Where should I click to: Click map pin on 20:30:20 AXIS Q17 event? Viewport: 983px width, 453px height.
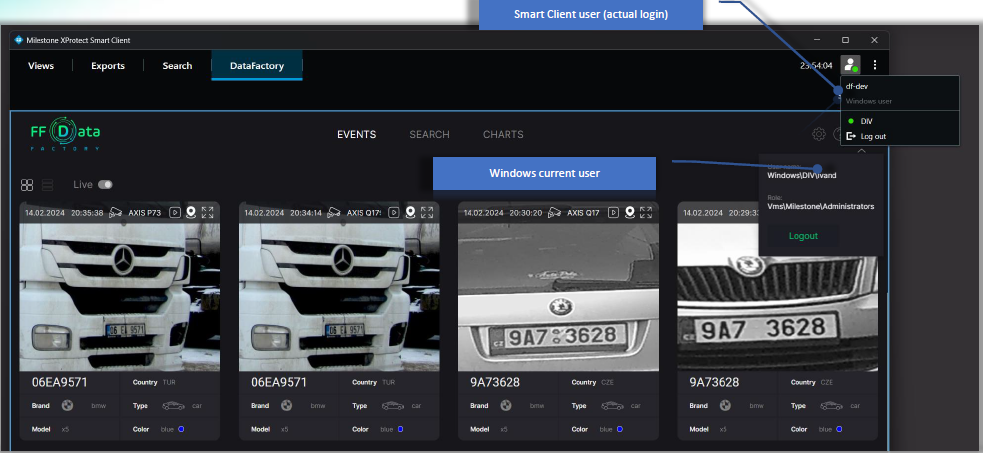click(630, 212)
